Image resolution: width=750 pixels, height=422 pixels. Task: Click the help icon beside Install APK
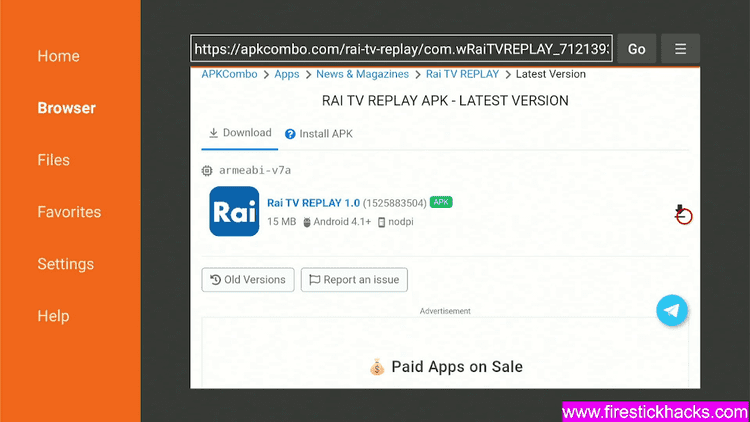tap(290, 134)
